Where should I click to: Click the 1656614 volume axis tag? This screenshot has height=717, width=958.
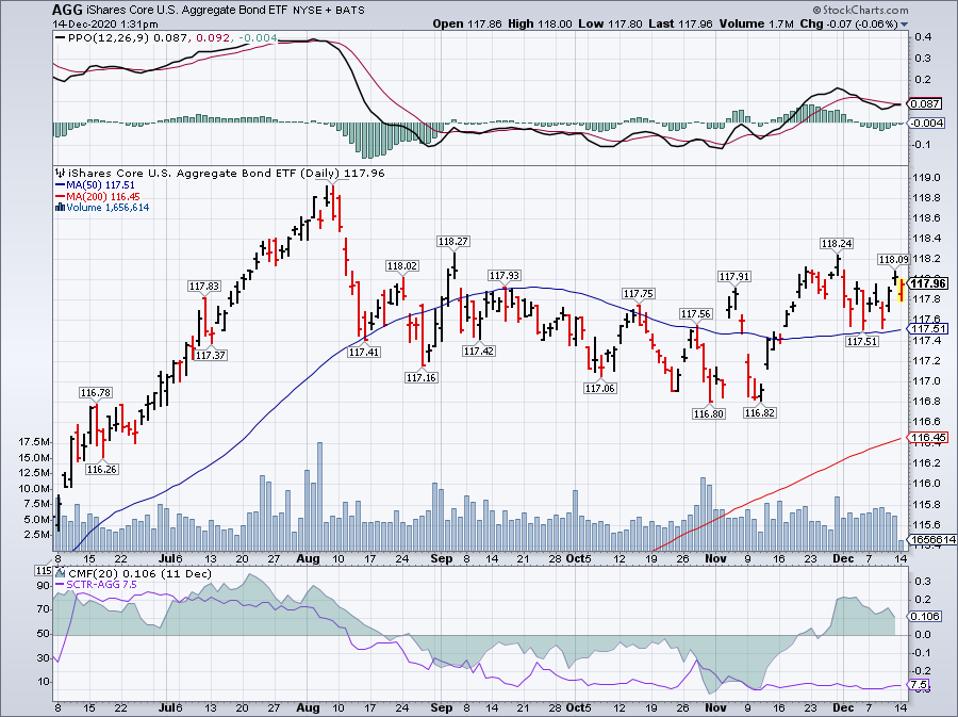tap(933, 539)
